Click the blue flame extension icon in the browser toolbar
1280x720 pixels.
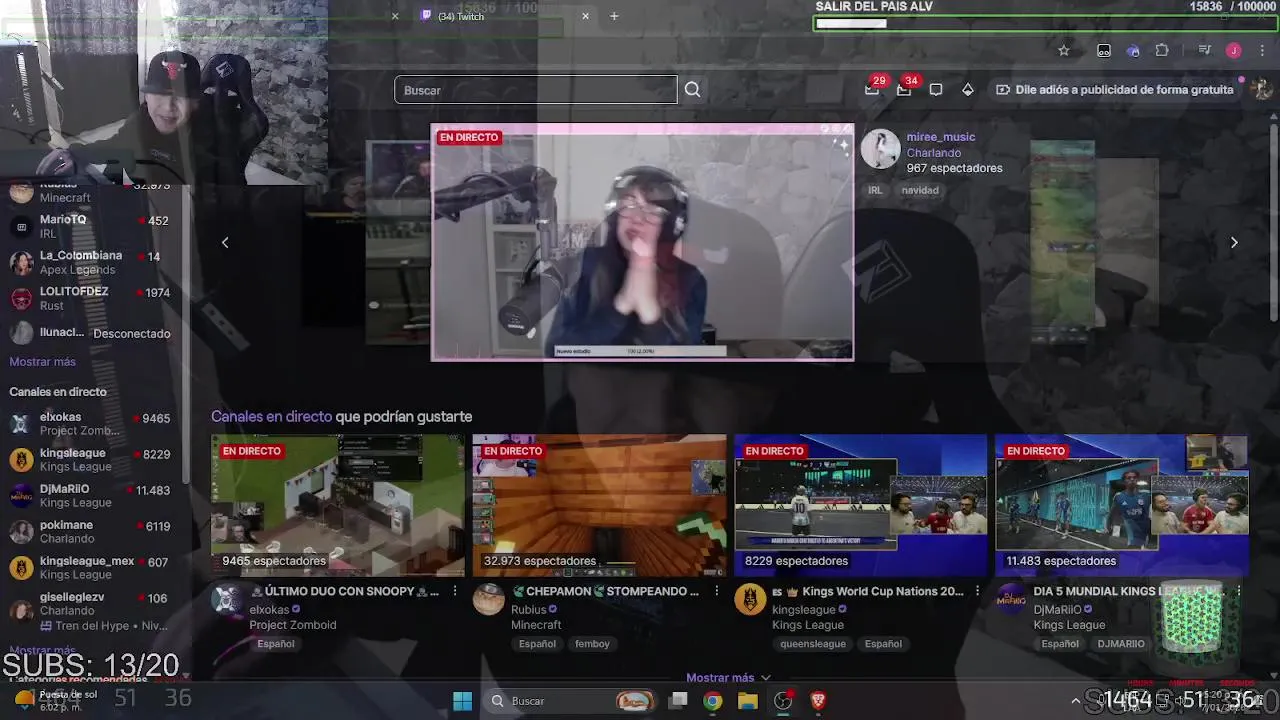coord(1133,50)
